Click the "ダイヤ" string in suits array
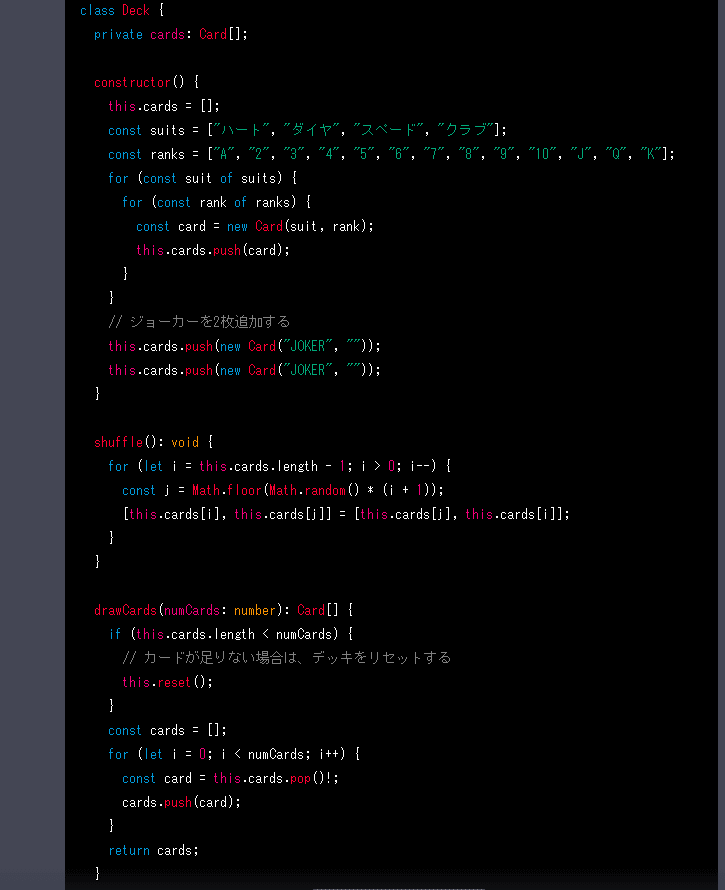 point(311,130)
